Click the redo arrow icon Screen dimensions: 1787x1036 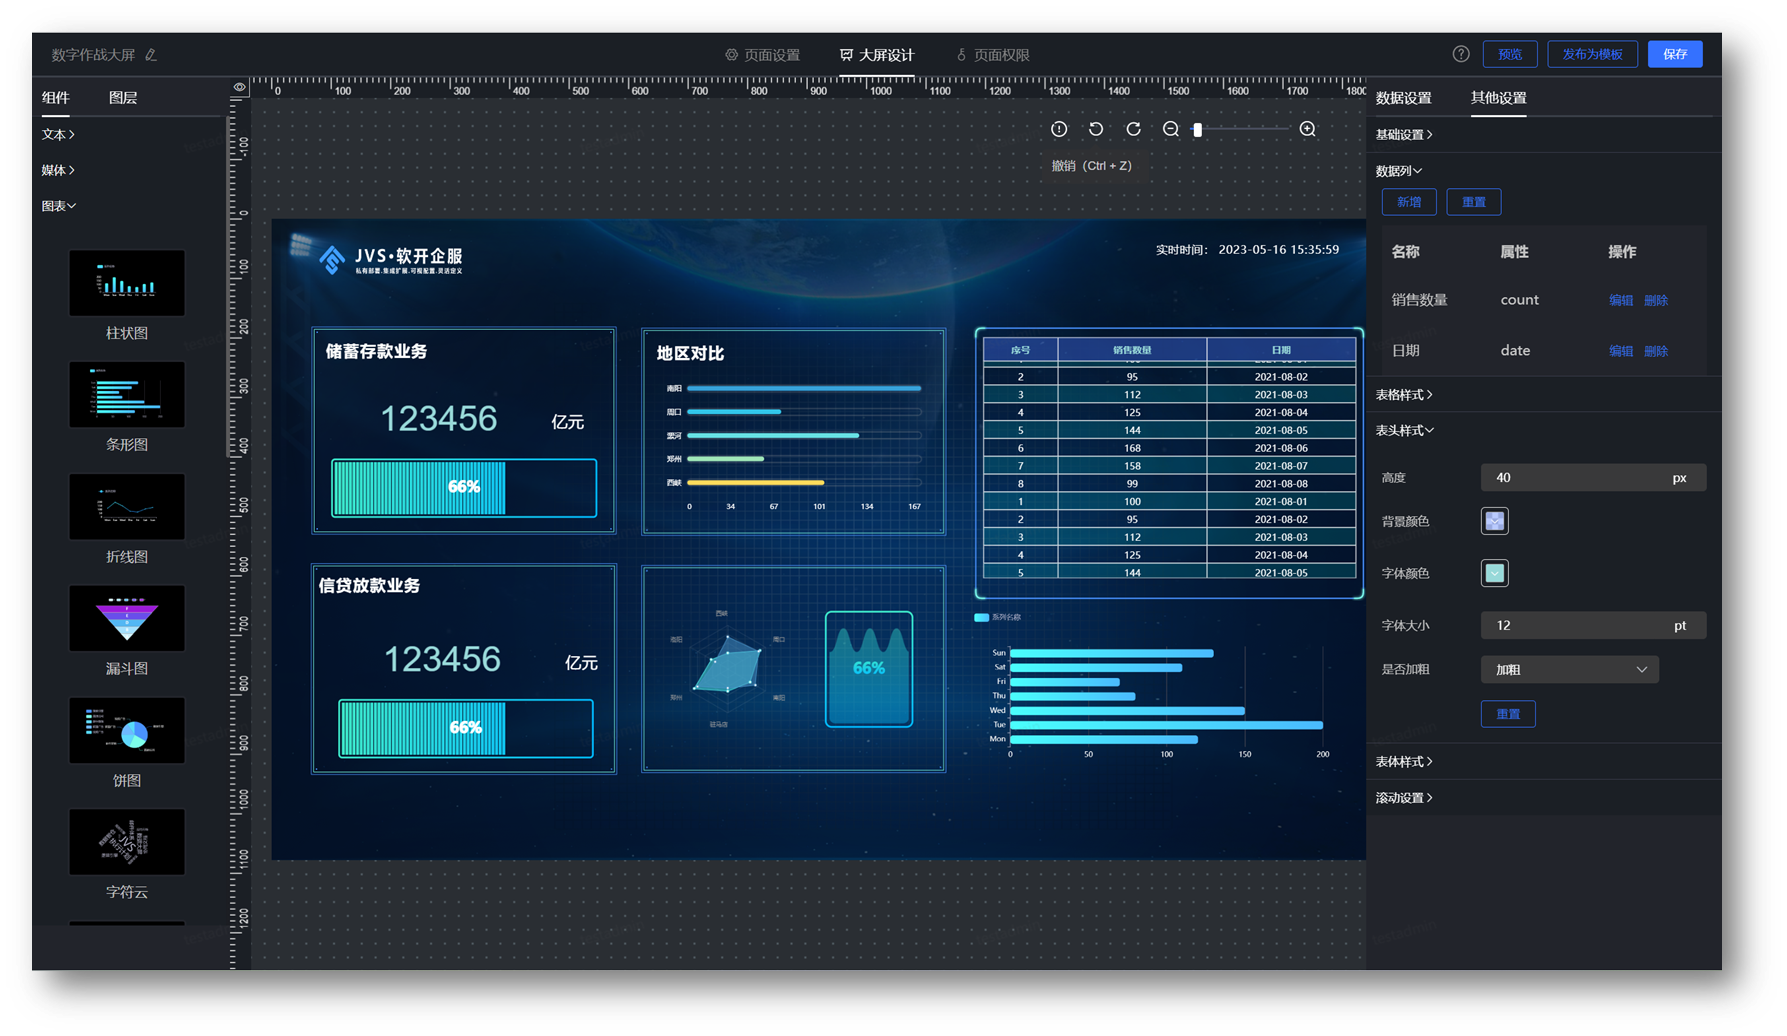(1133, 129)
